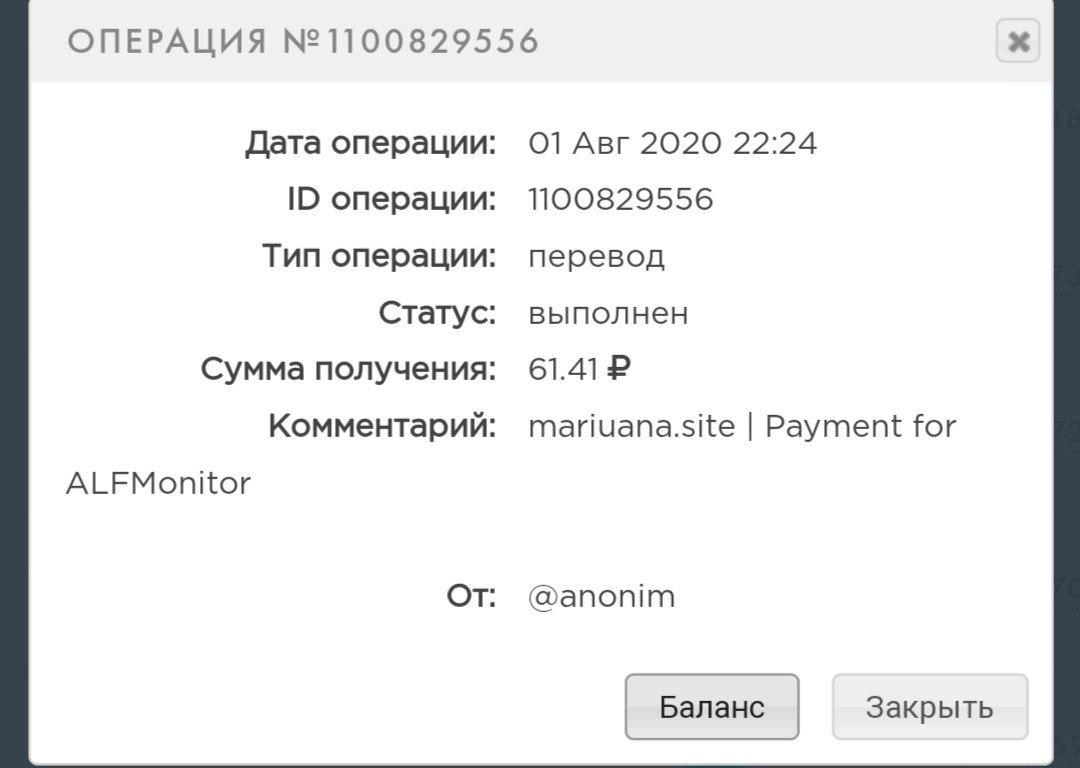Click the Дата операции label
Screen dimensions: 1080x768
click(371, 144)
